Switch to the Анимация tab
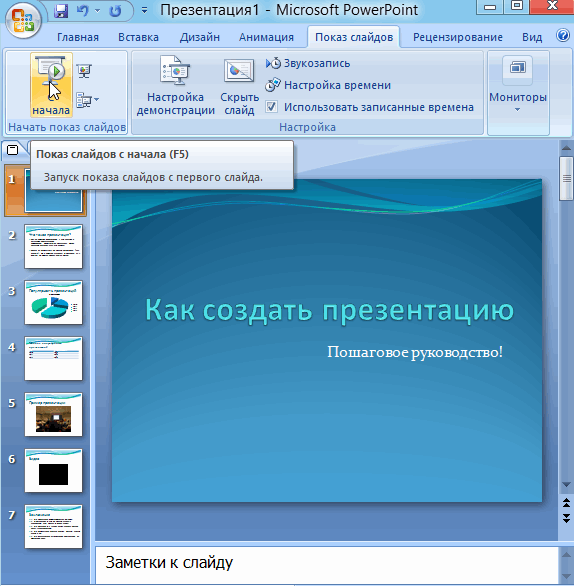 click(266, 37)
